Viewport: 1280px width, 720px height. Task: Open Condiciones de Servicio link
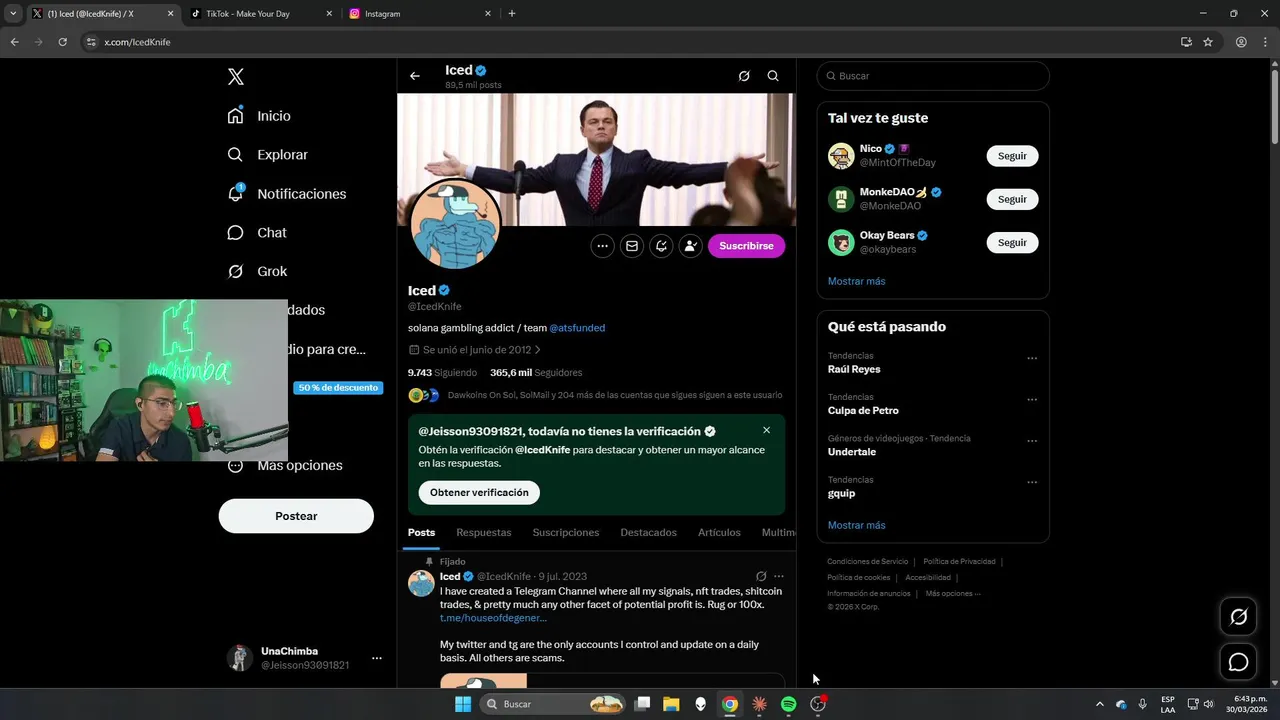tap(867, 562)
